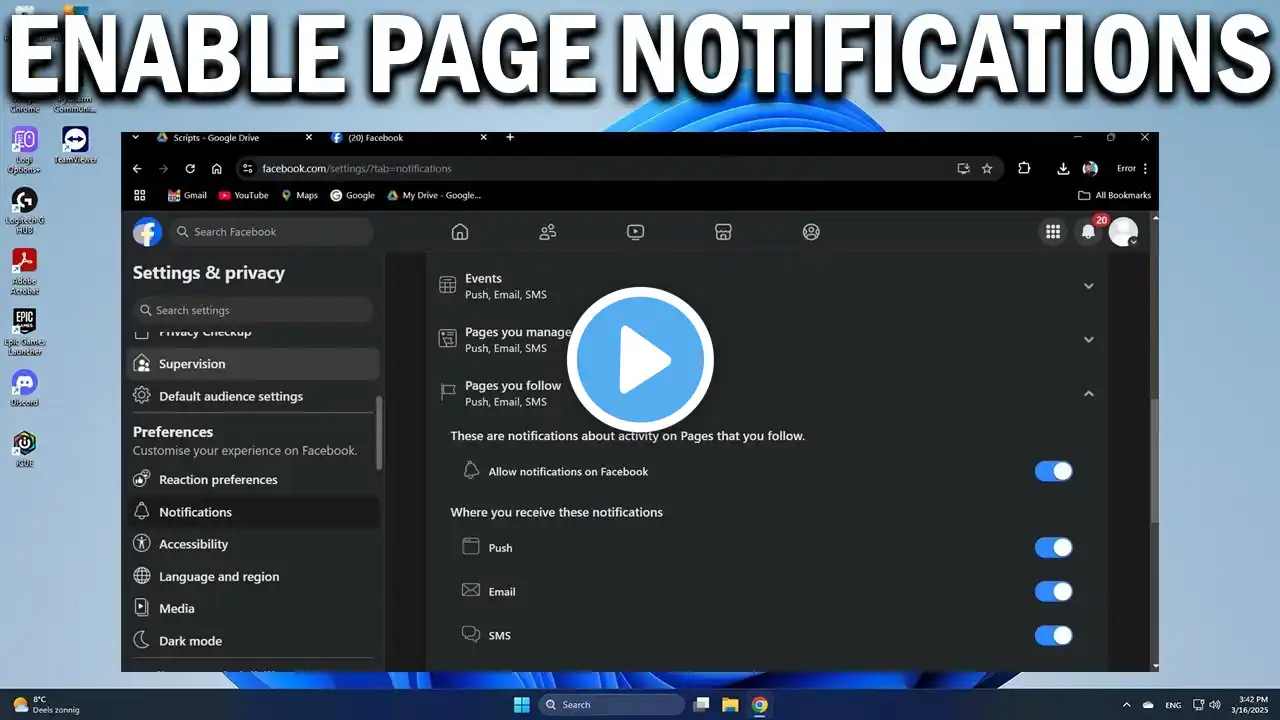1280x720 pixels.
Task: Go back using Chrome's back arrow
Action: [x=137, y=169]
